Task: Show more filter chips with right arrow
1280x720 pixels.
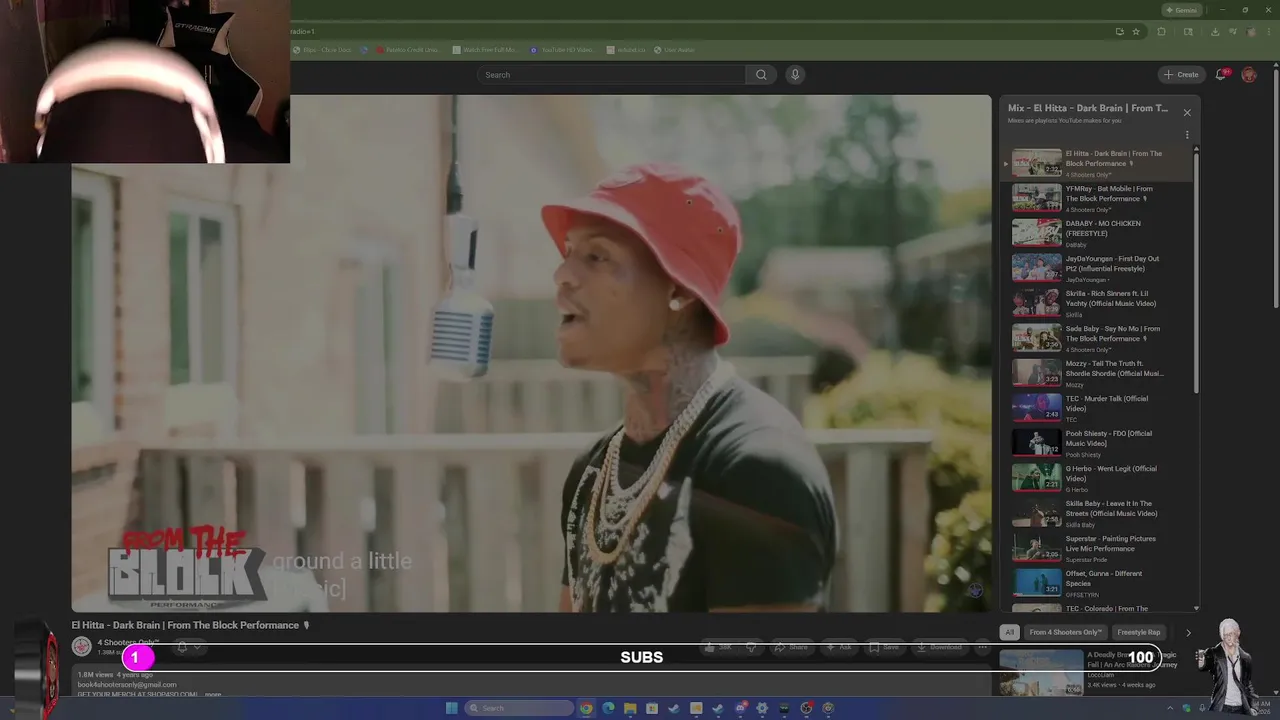Action: point(1188,632)
